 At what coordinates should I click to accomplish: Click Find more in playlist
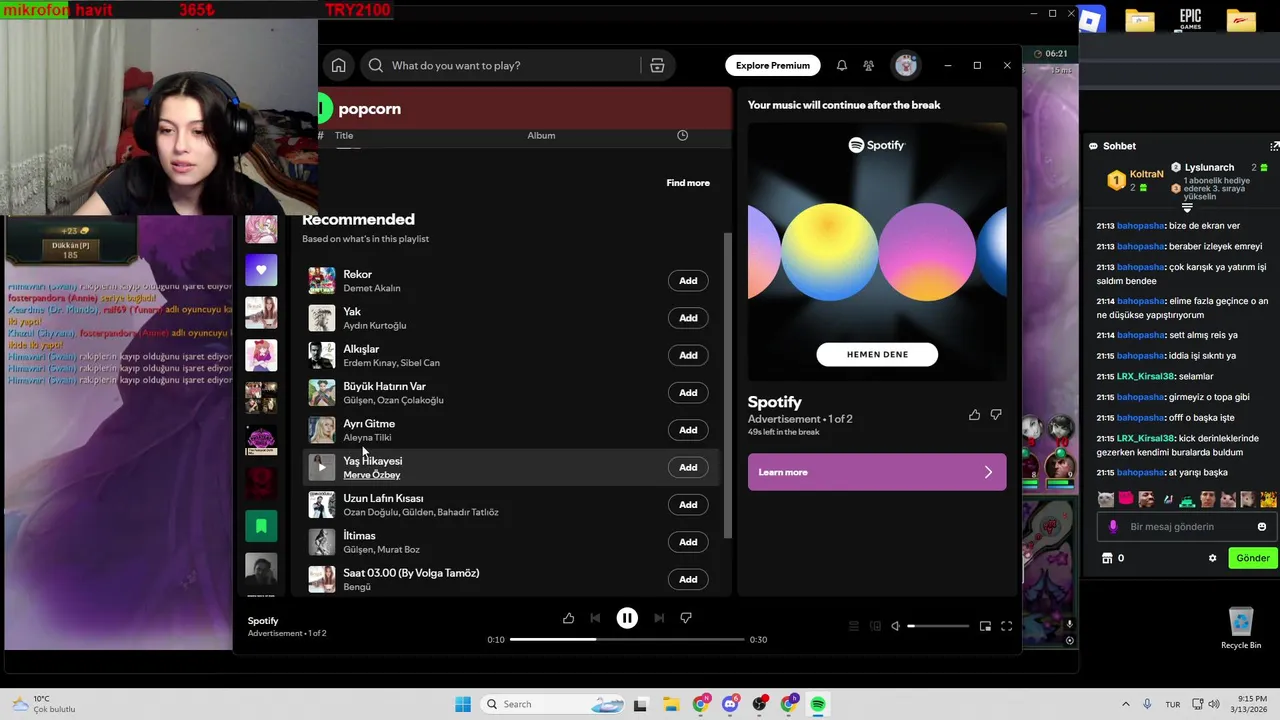[688, 183]
